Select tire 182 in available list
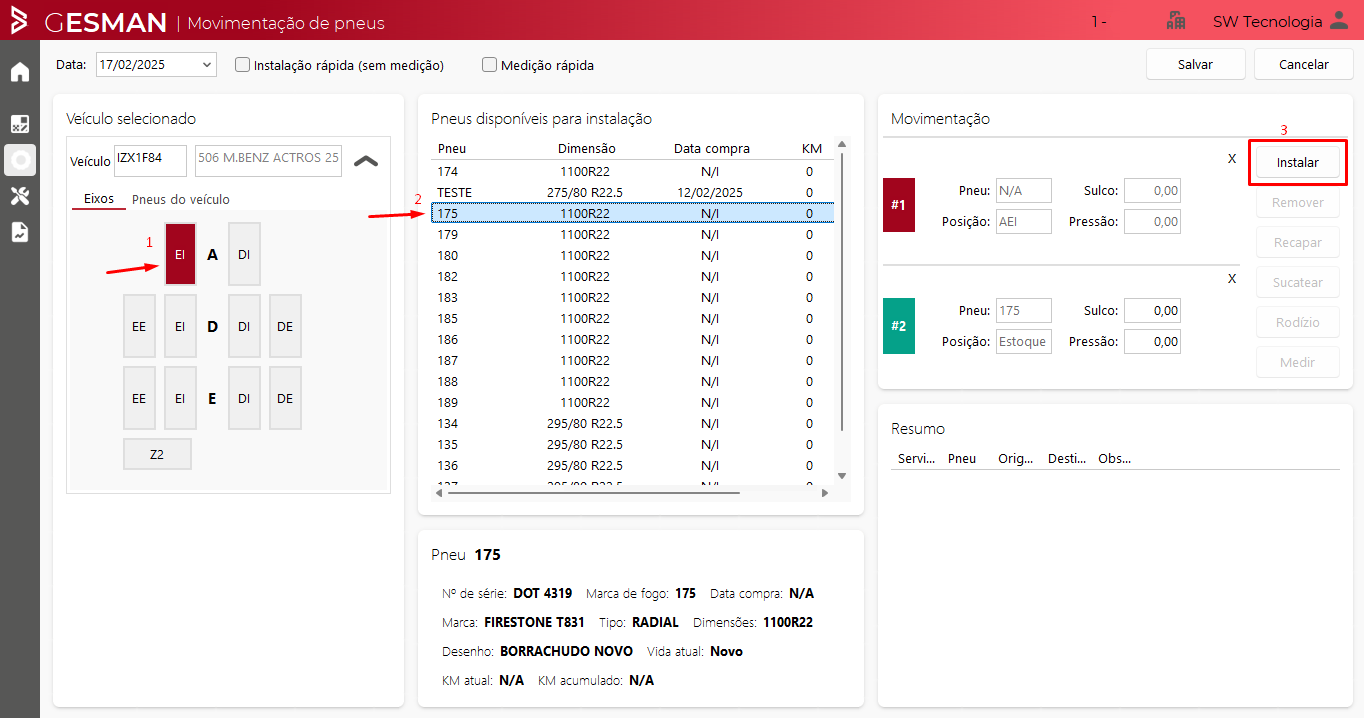The image size is (1364, 718). click(632, 276)
